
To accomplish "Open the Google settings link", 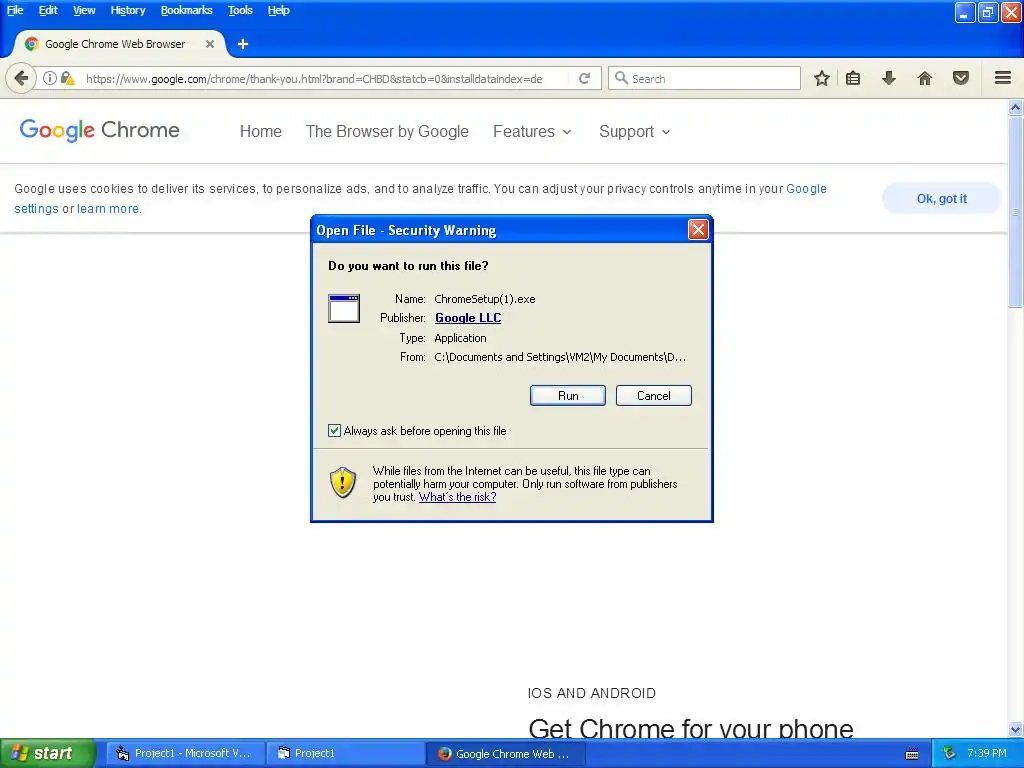I will tap(421, 199).
